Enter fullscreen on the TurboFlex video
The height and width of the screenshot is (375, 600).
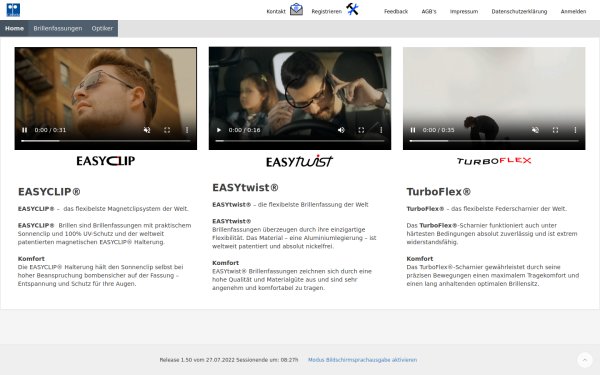(x=555, y=130)
